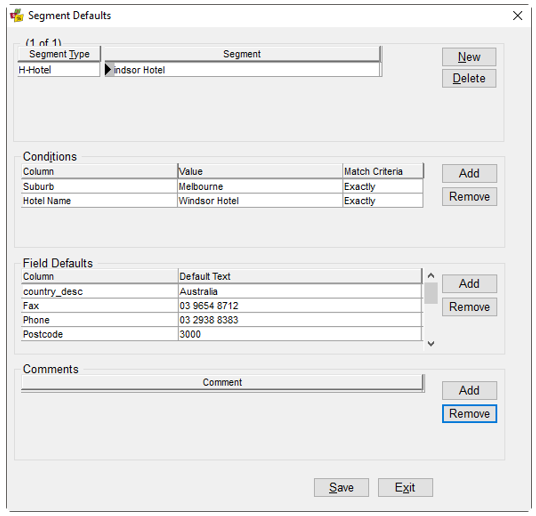Select the Phone field cell
This screenshot has height=516, width=536.
coord(99,320)
